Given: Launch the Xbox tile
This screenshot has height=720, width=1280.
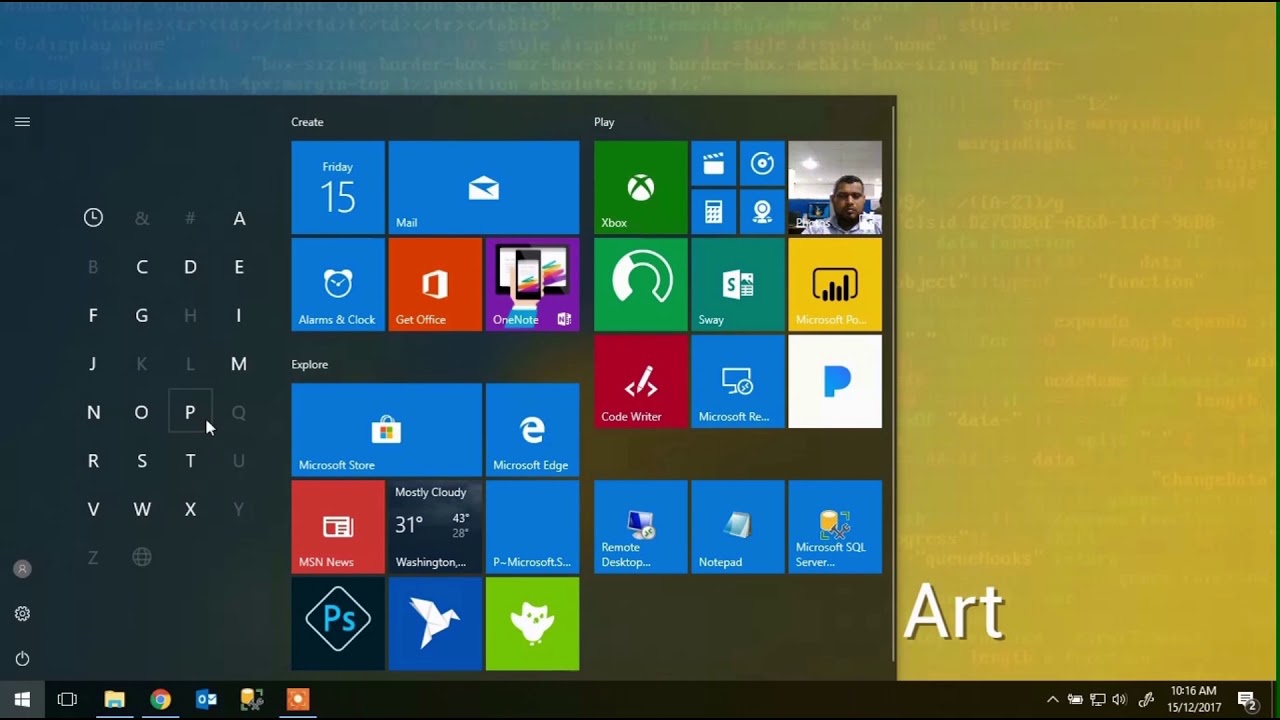Looking at the screenshot, I should tap(641, 187).
